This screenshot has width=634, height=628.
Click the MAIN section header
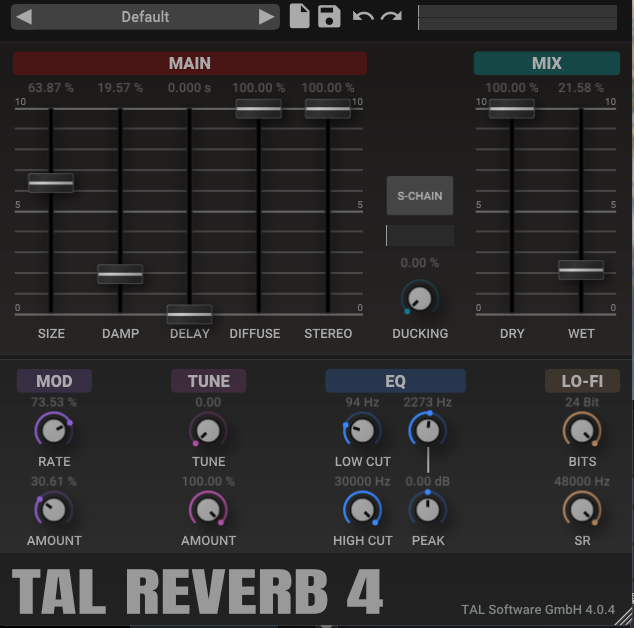190,63
